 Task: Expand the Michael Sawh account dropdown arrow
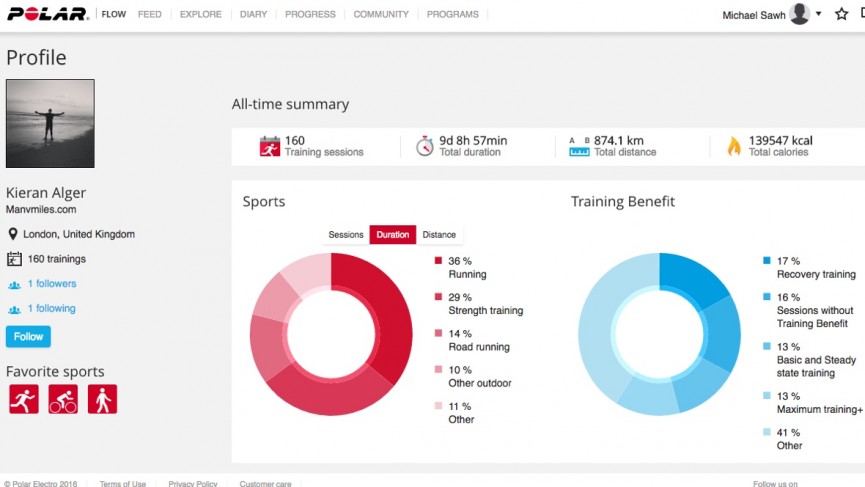[x=819, y=14]
